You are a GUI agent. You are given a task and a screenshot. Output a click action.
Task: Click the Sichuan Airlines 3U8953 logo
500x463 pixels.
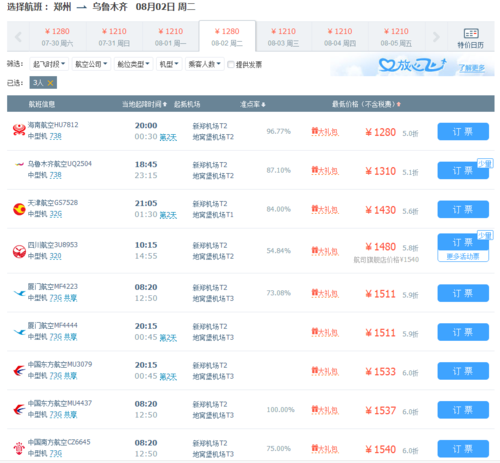click(19, 251)
